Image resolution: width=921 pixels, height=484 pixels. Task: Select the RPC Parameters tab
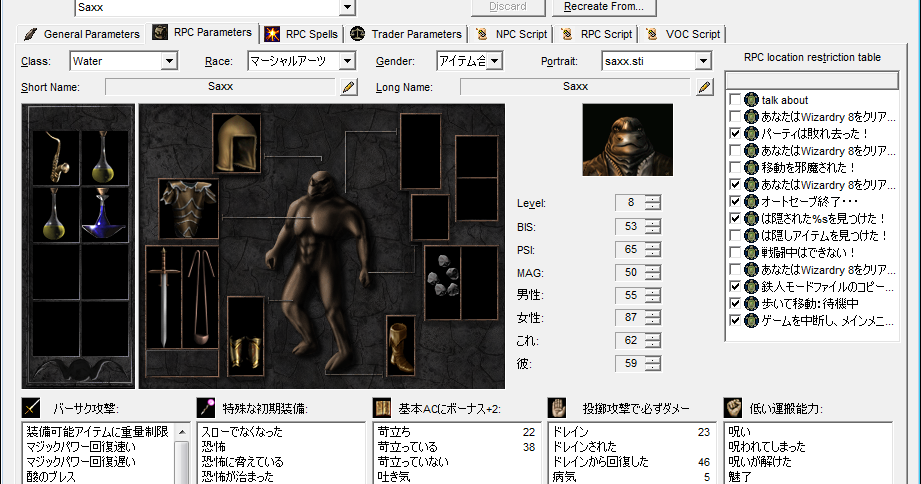(203, 32)
